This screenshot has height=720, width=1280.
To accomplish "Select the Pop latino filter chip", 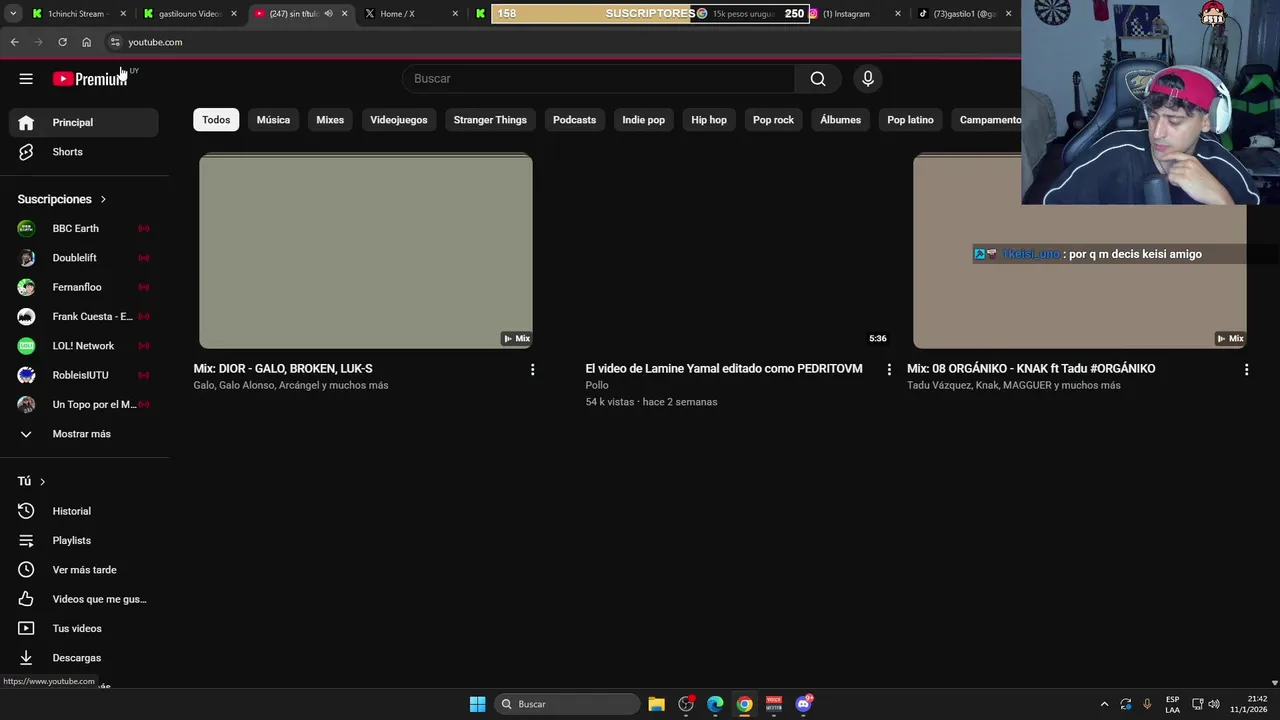I will 910,120.
